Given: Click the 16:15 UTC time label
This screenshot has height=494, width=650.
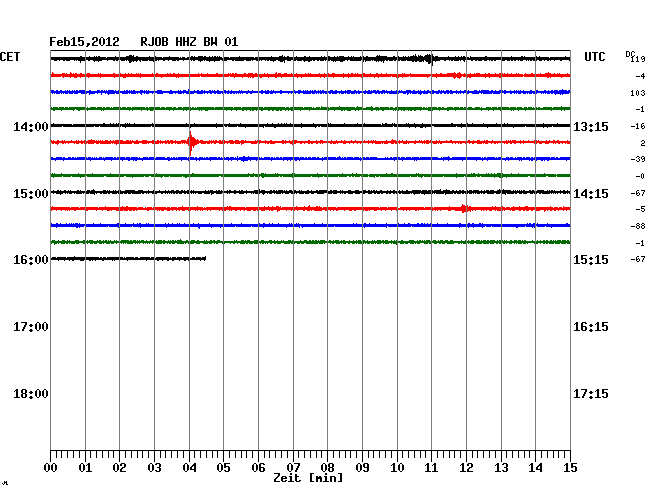Looking at the screenshot, I should (x=591, y=327).
